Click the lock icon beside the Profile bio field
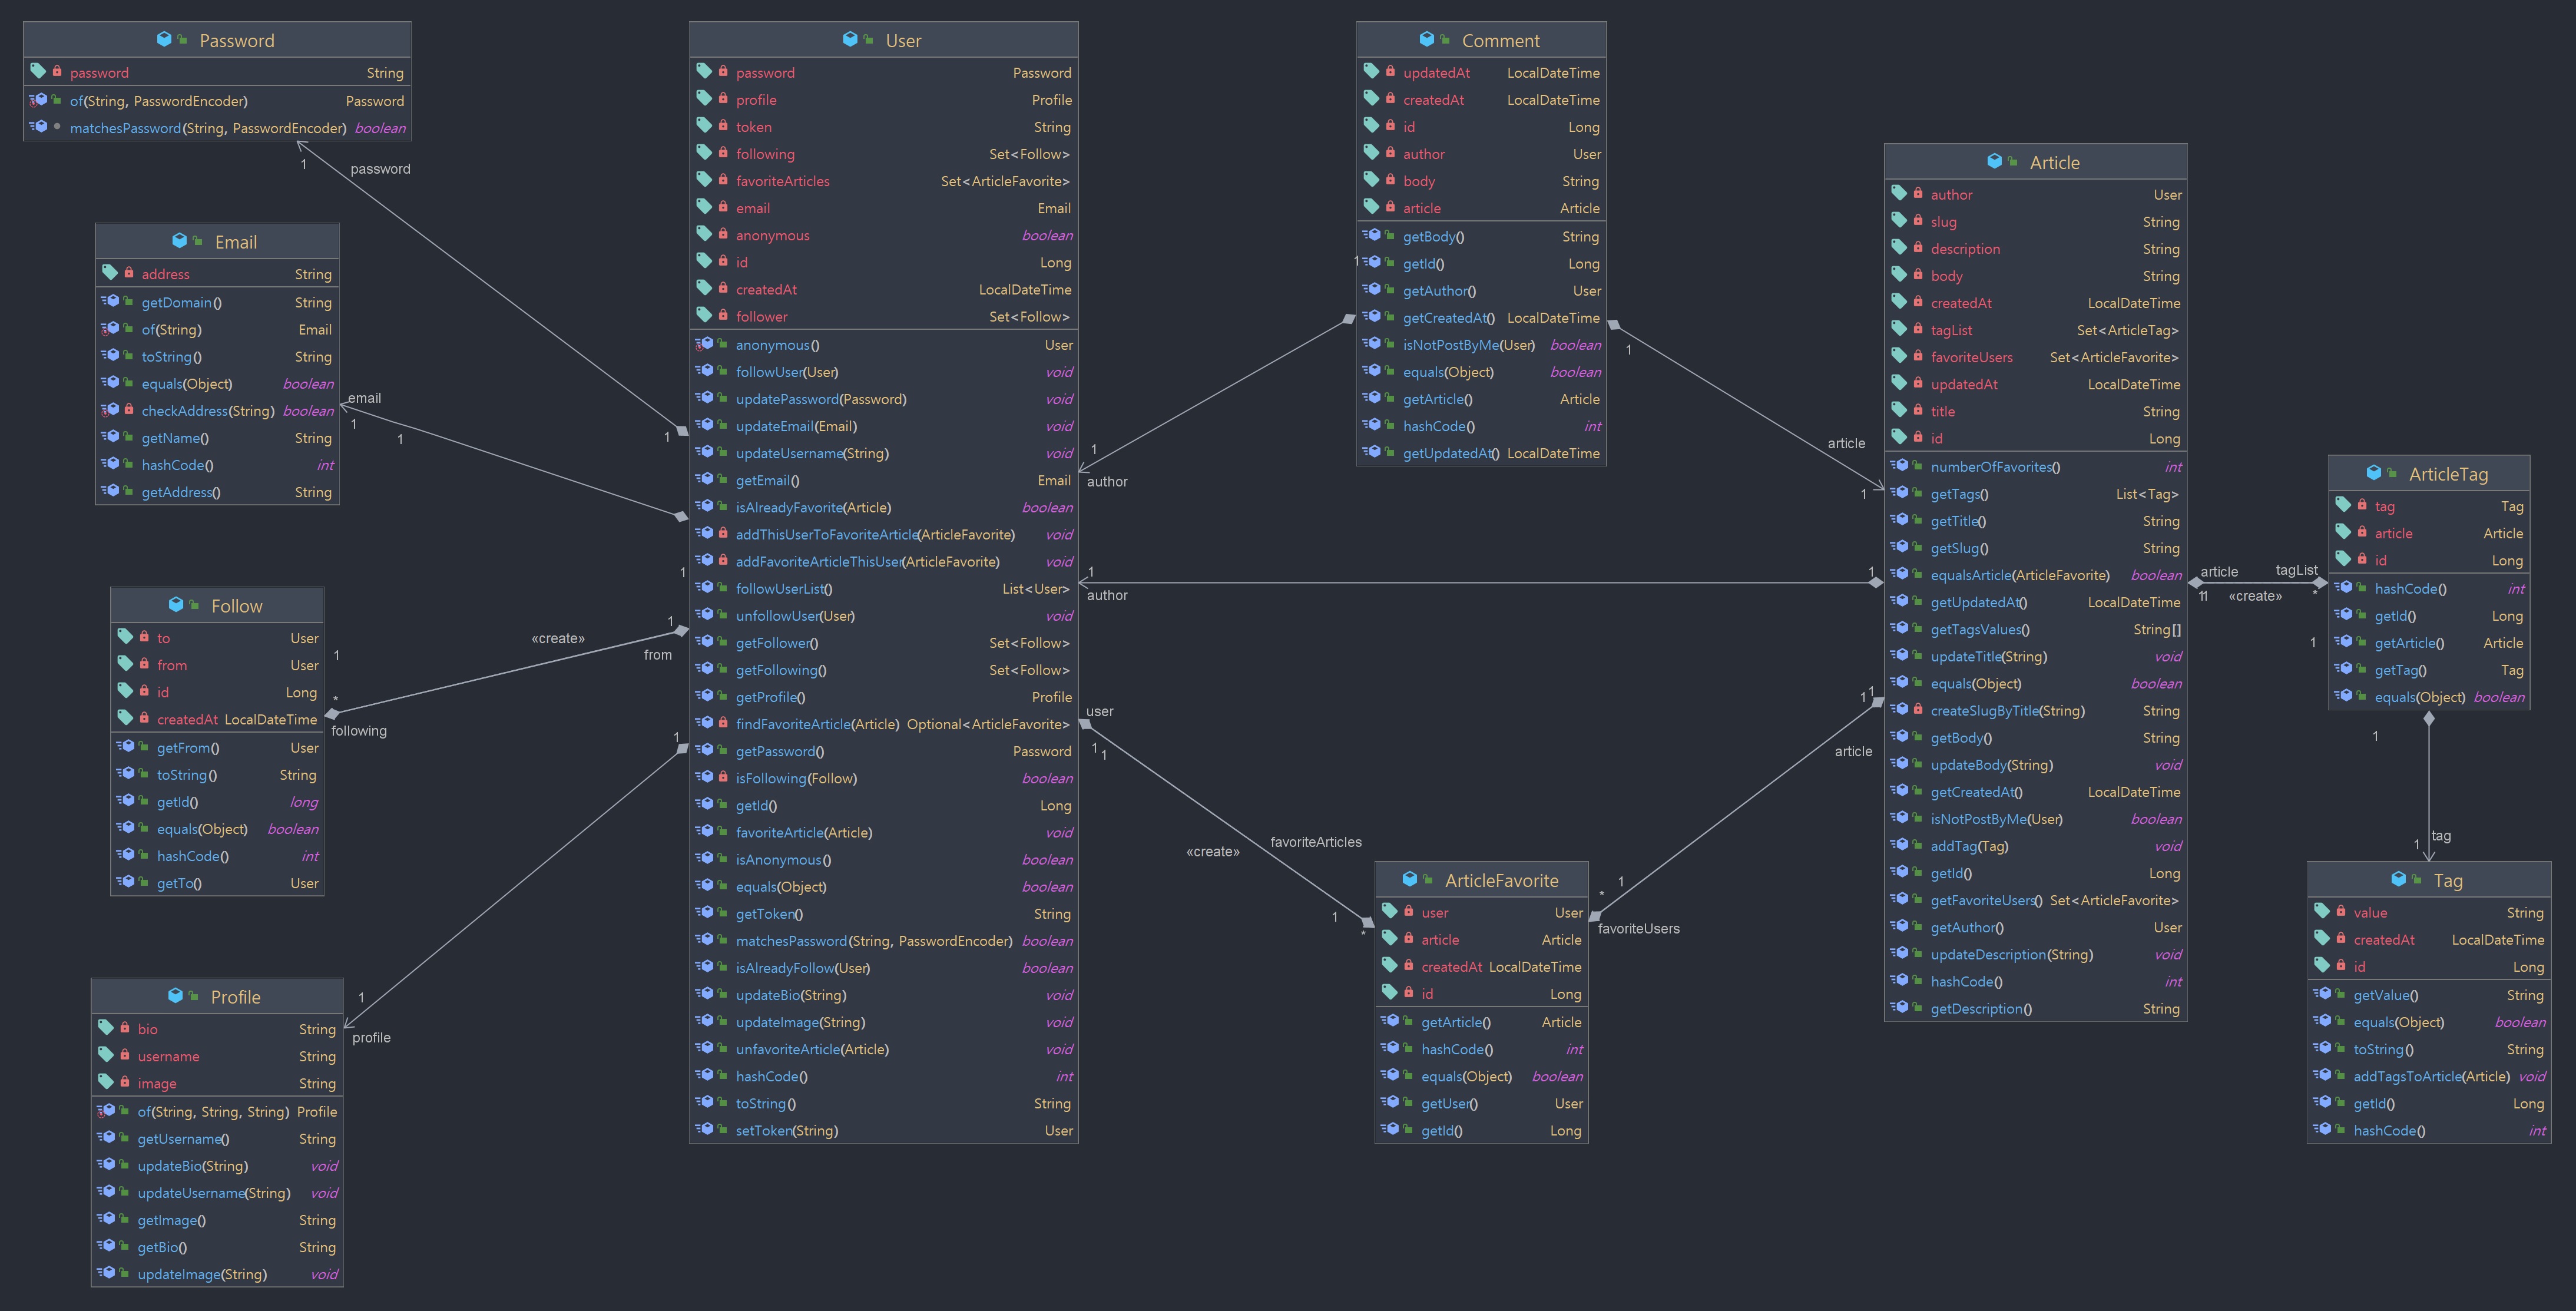This screenshot has width=2576, height=1311. (x=125, y=1028)
